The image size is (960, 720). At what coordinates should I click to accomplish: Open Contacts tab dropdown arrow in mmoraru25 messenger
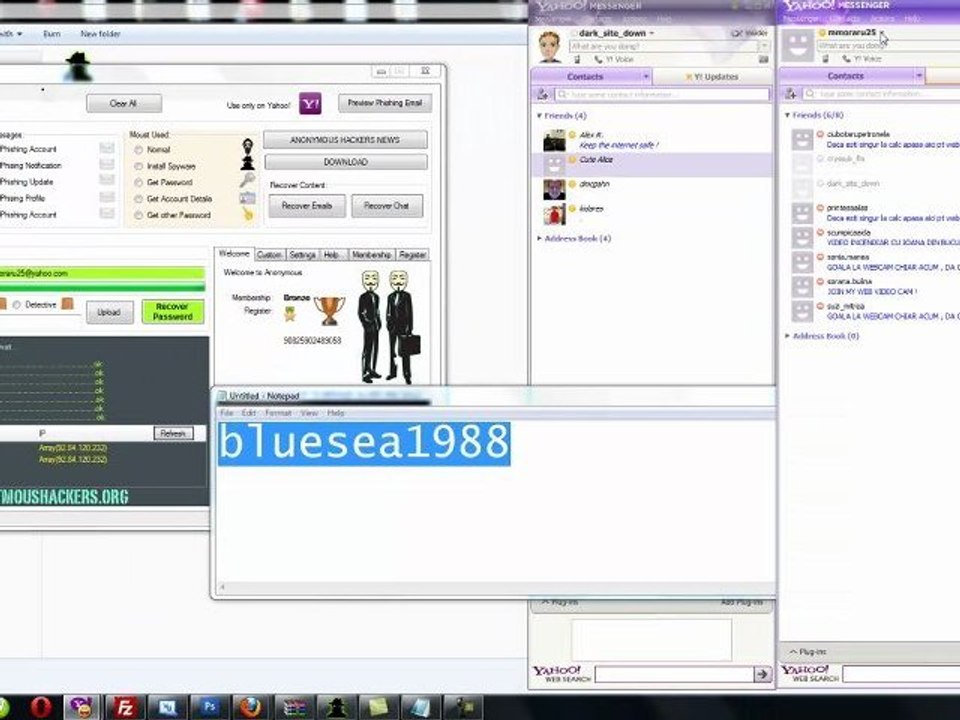918,76
